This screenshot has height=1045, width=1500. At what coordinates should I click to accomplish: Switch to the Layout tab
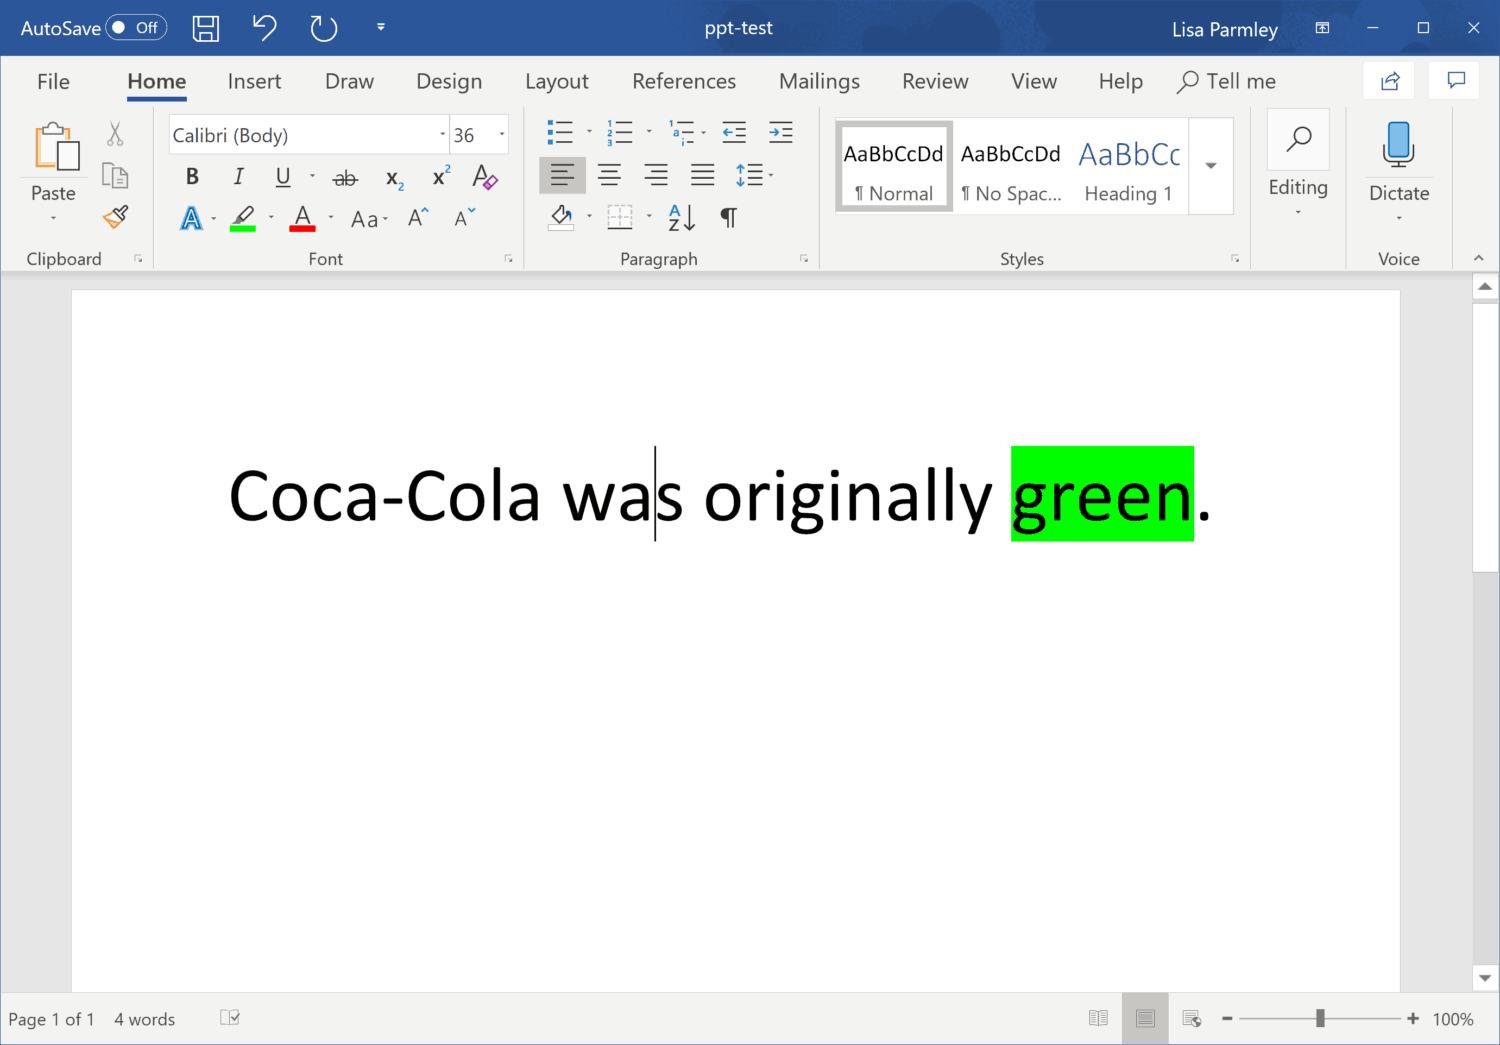tap(557, 82)
